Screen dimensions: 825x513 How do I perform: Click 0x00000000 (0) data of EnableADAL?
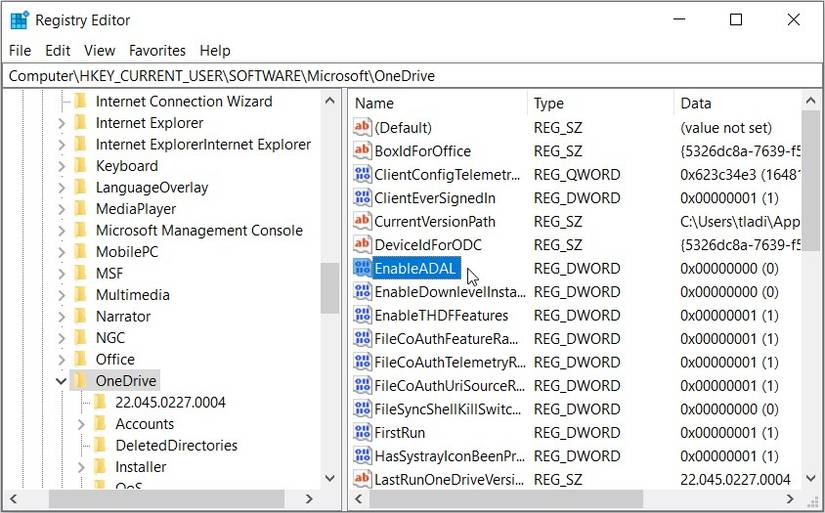click(729, 268)
